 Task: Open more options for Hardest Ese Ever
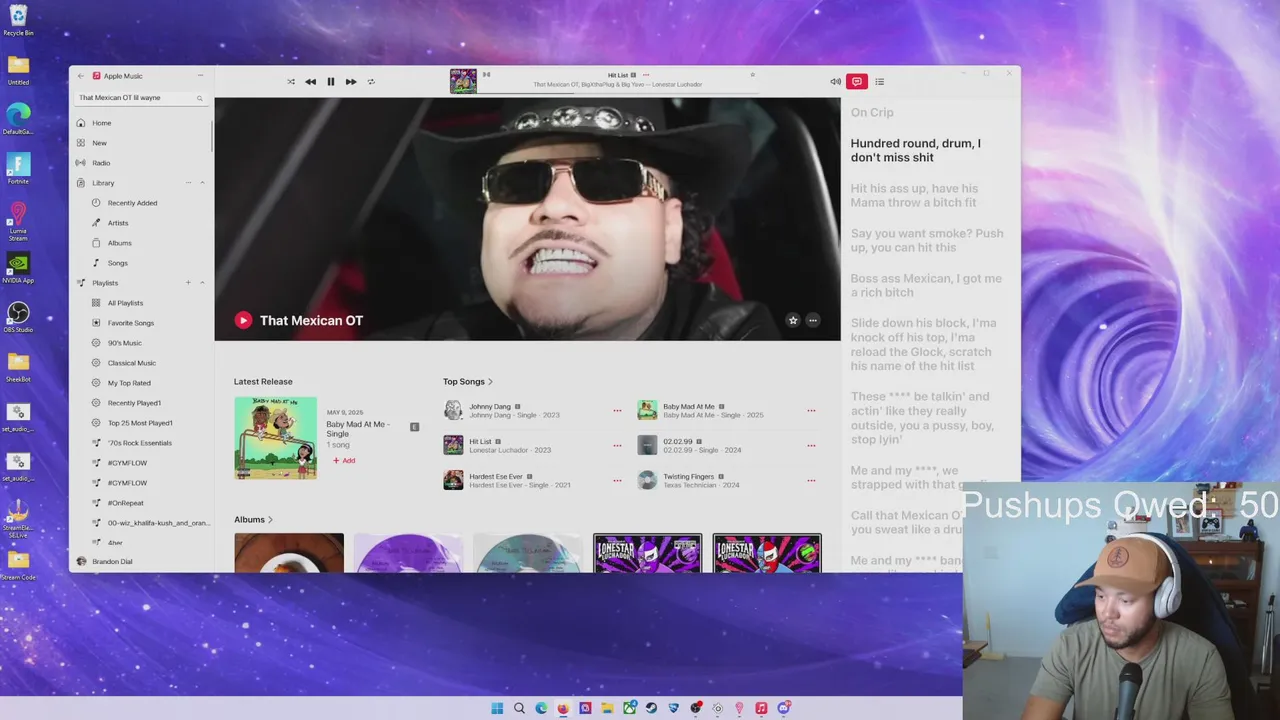click(x=617, y=481)
